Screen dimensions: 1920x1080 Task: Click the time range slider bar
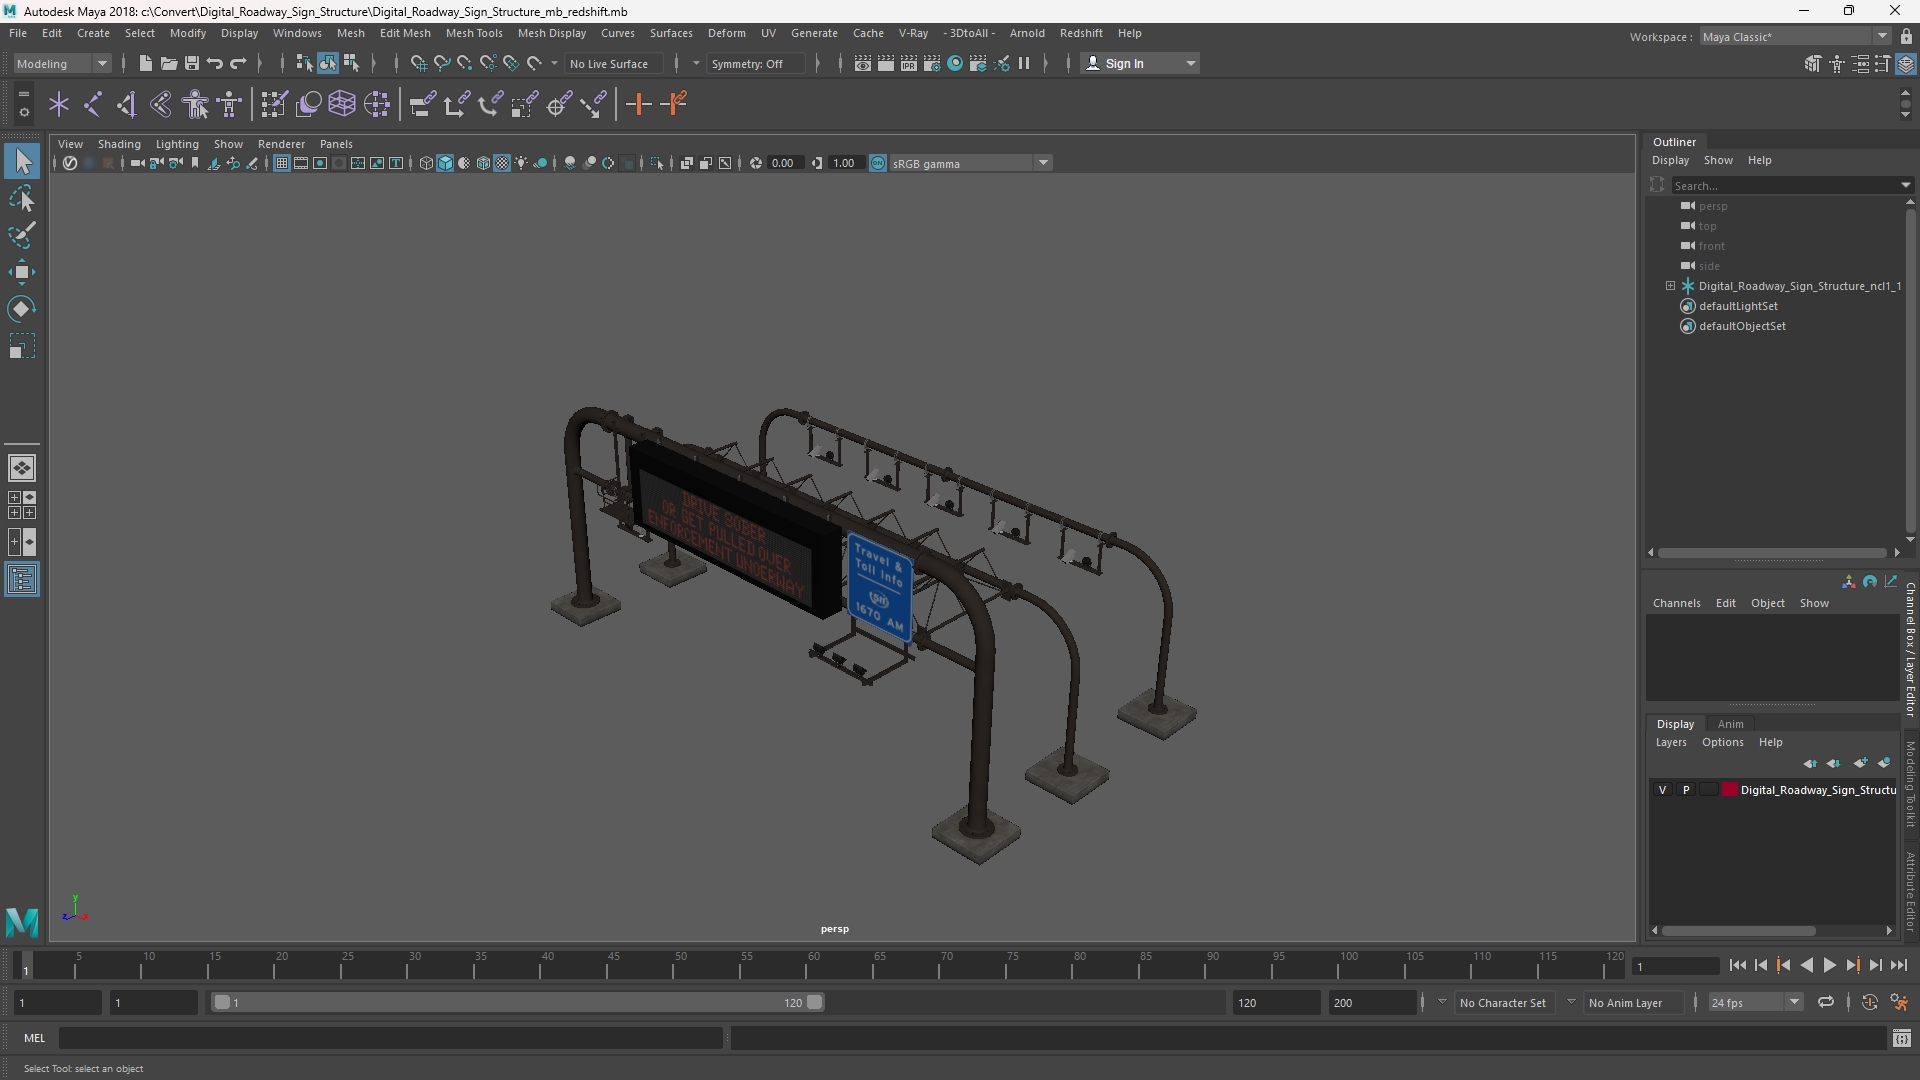tap(517, 1002)
